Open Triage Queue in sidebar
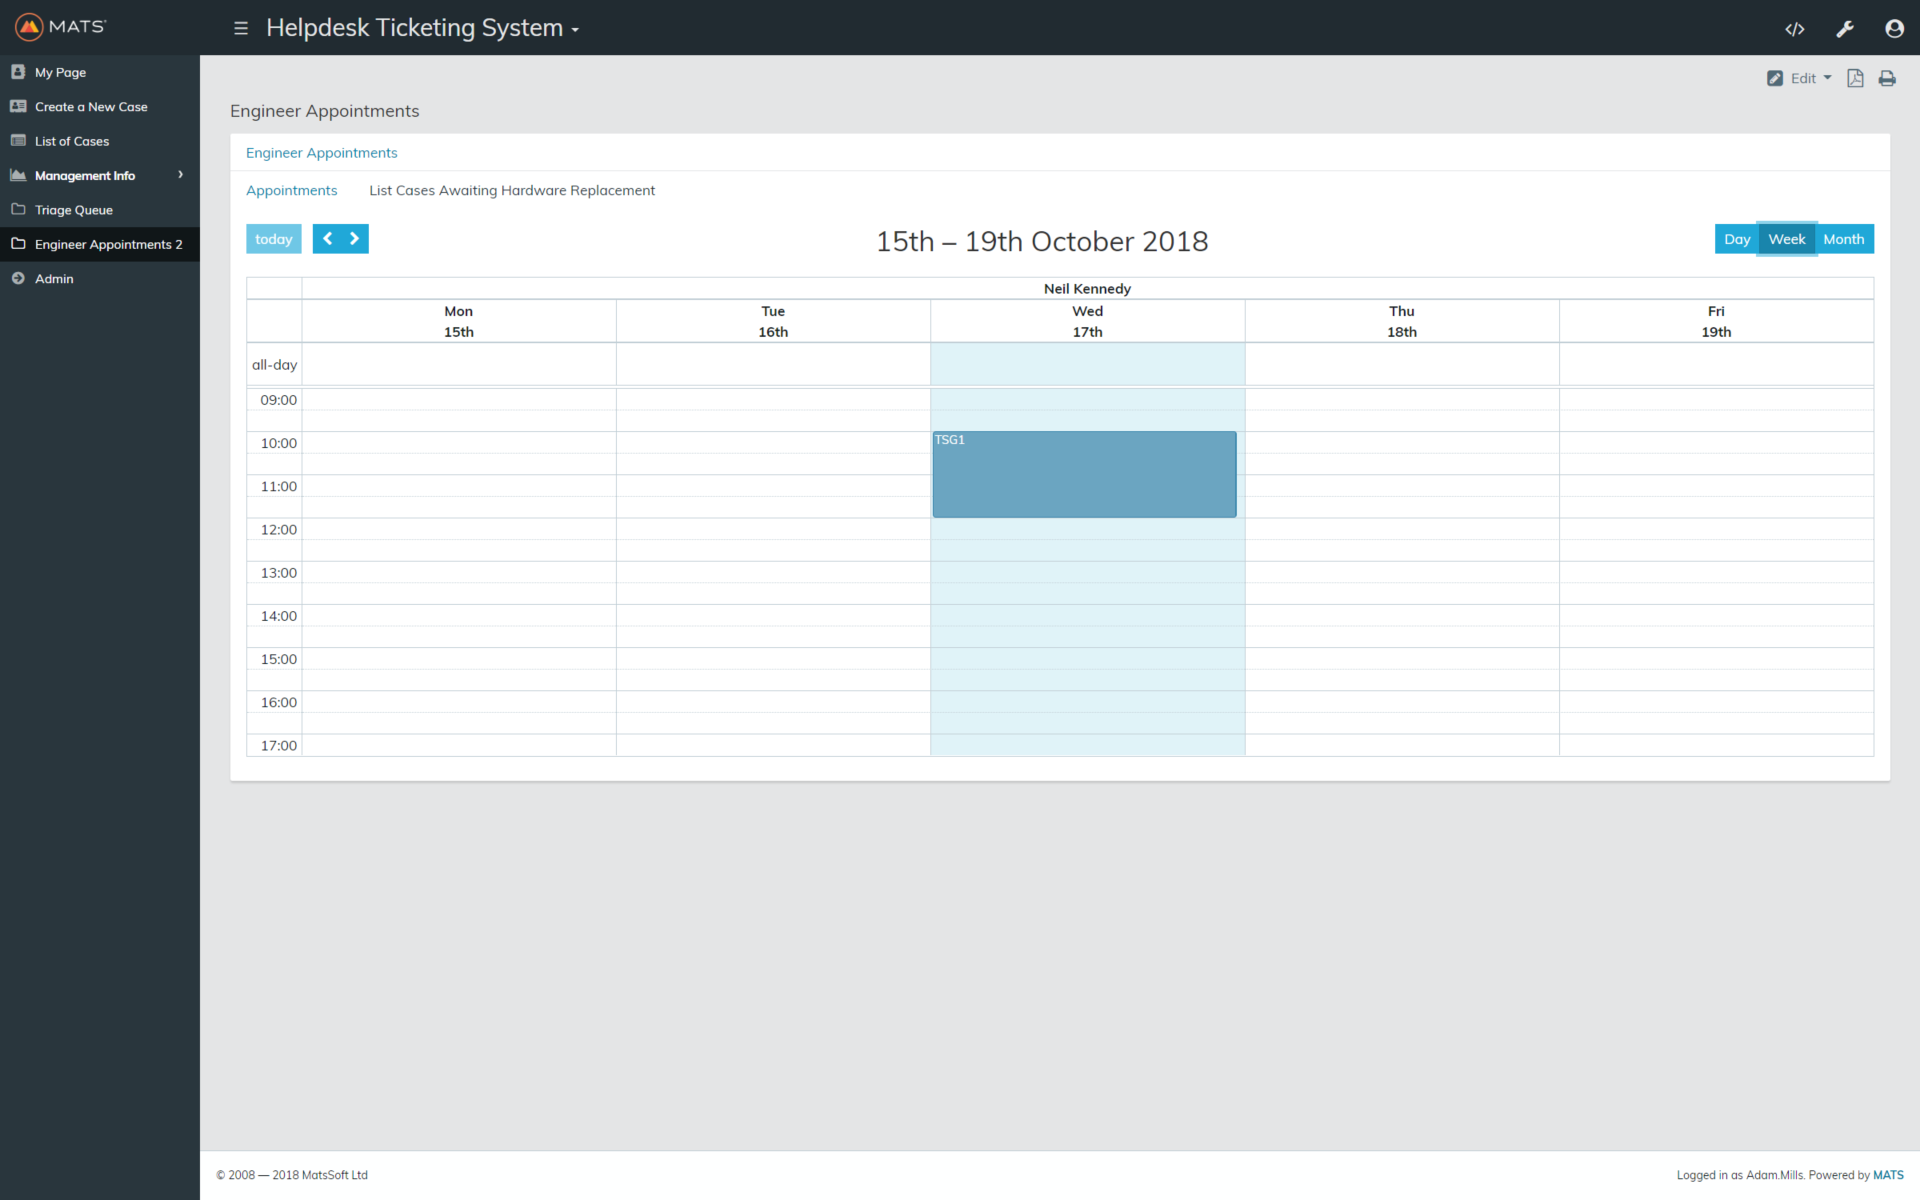This screenshot has height=1200, width=1920. 73,210
